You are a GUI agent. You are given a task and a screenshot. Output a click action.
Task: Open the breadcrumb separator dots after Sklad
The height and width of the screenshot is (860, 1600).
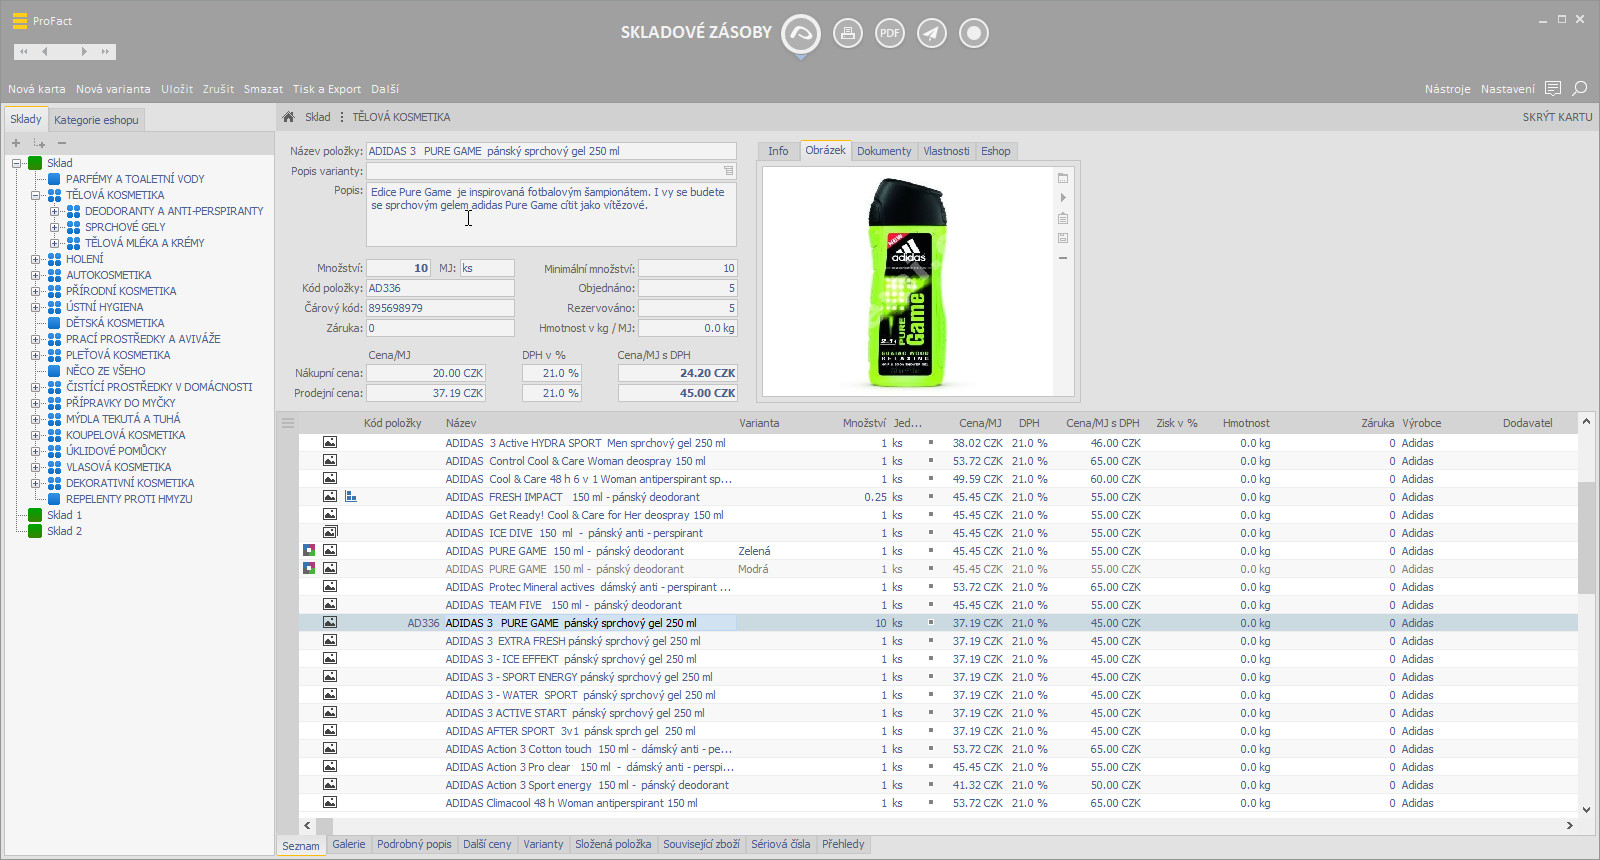point(342,117)
